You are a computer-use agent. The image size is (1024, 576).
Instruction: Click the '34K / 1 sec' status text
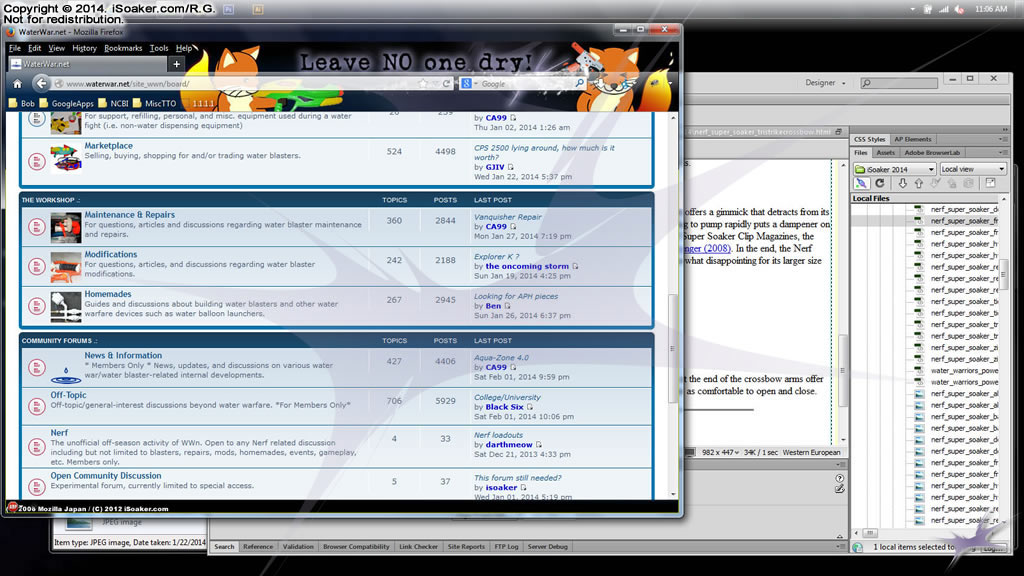[x=760, y=453]
